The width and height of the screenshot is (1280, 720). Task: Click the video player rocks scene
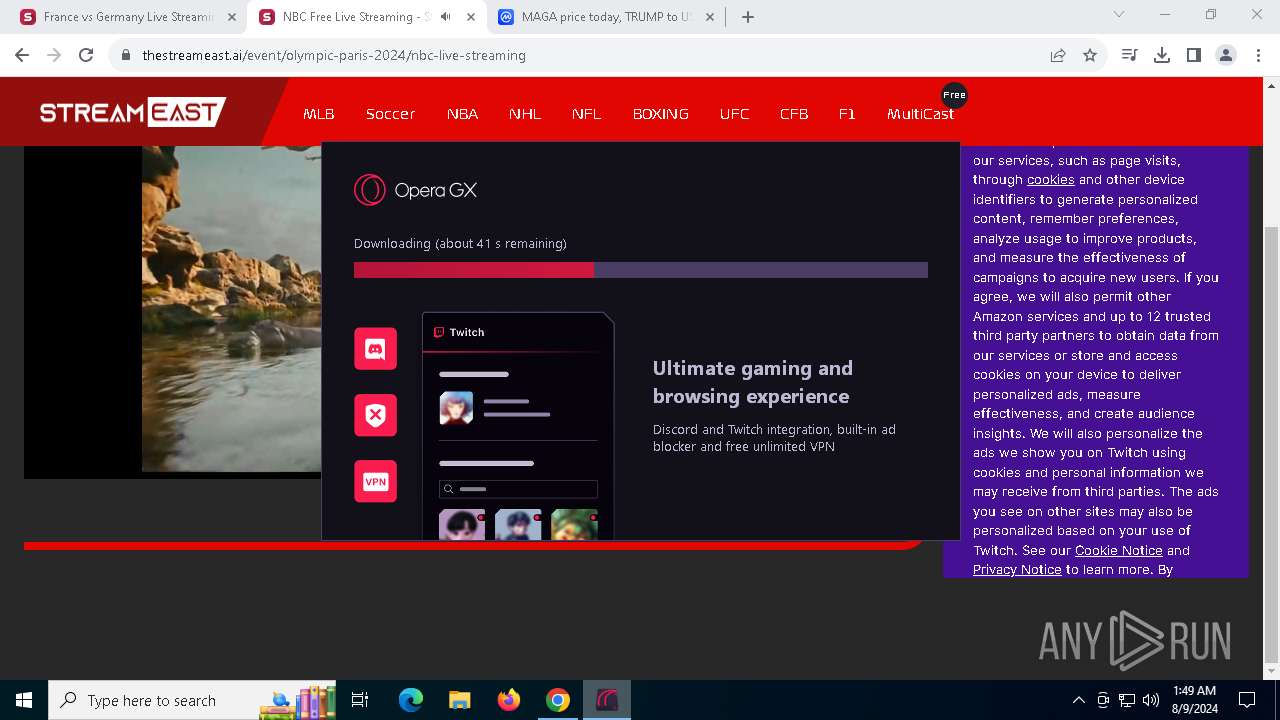tap(231, 307)
